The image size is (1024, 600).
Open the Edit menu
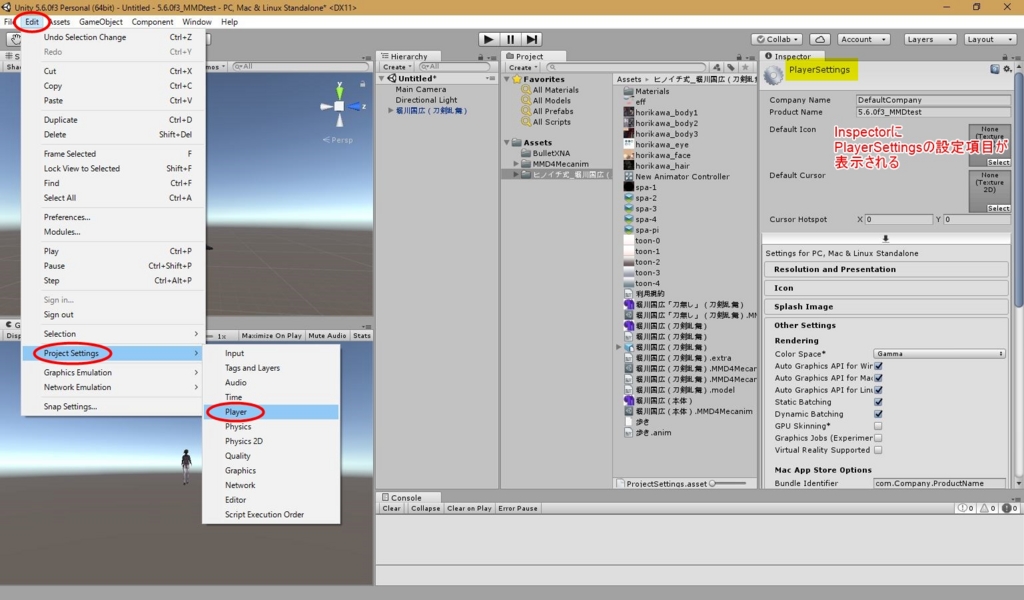click(32, 22)
